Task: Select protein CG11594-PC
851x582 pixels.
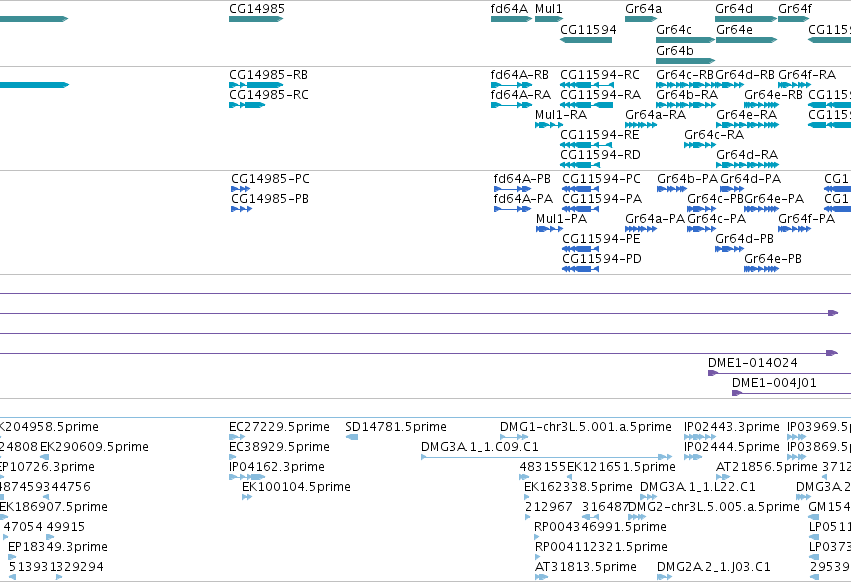Action: [580, 189]
